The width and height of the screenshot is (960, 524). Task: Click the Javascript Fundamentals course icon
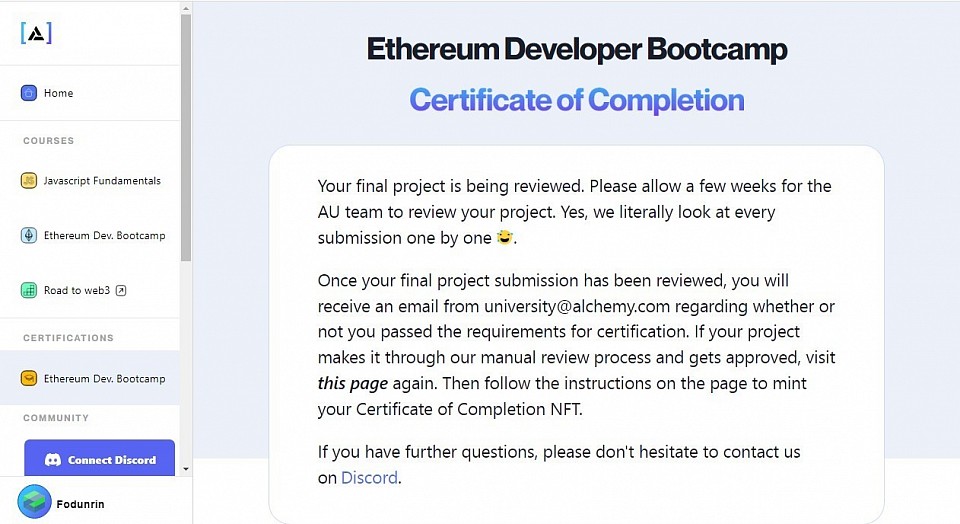pos(29,181)
